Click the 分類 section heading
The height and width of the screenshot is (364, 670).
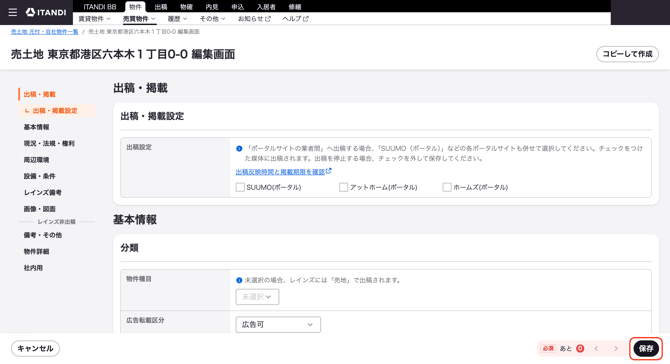point(129,248)
